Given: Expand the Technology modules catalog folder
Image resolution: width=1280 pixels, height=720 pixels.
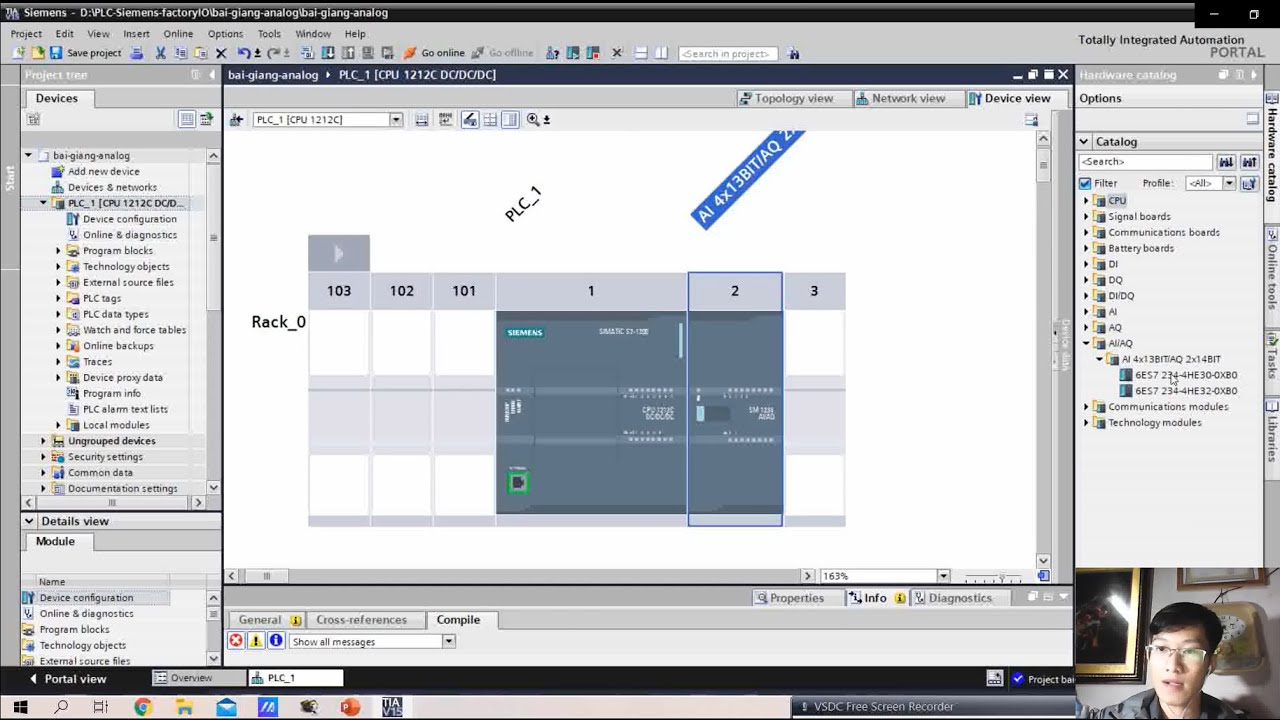Looking at the screenshot, I should (x=1086, y=423).
